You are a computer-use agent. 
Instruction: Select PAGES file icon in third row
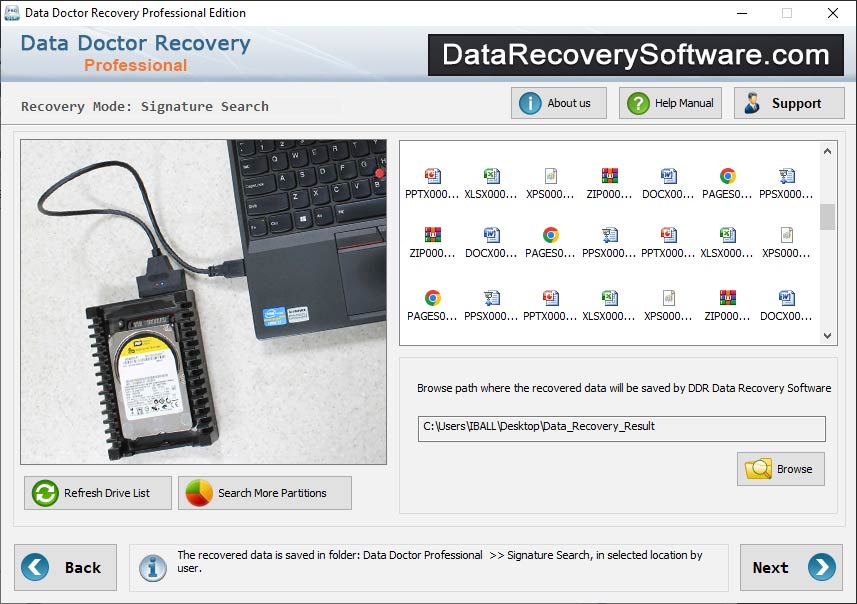(x=432, y=297)
